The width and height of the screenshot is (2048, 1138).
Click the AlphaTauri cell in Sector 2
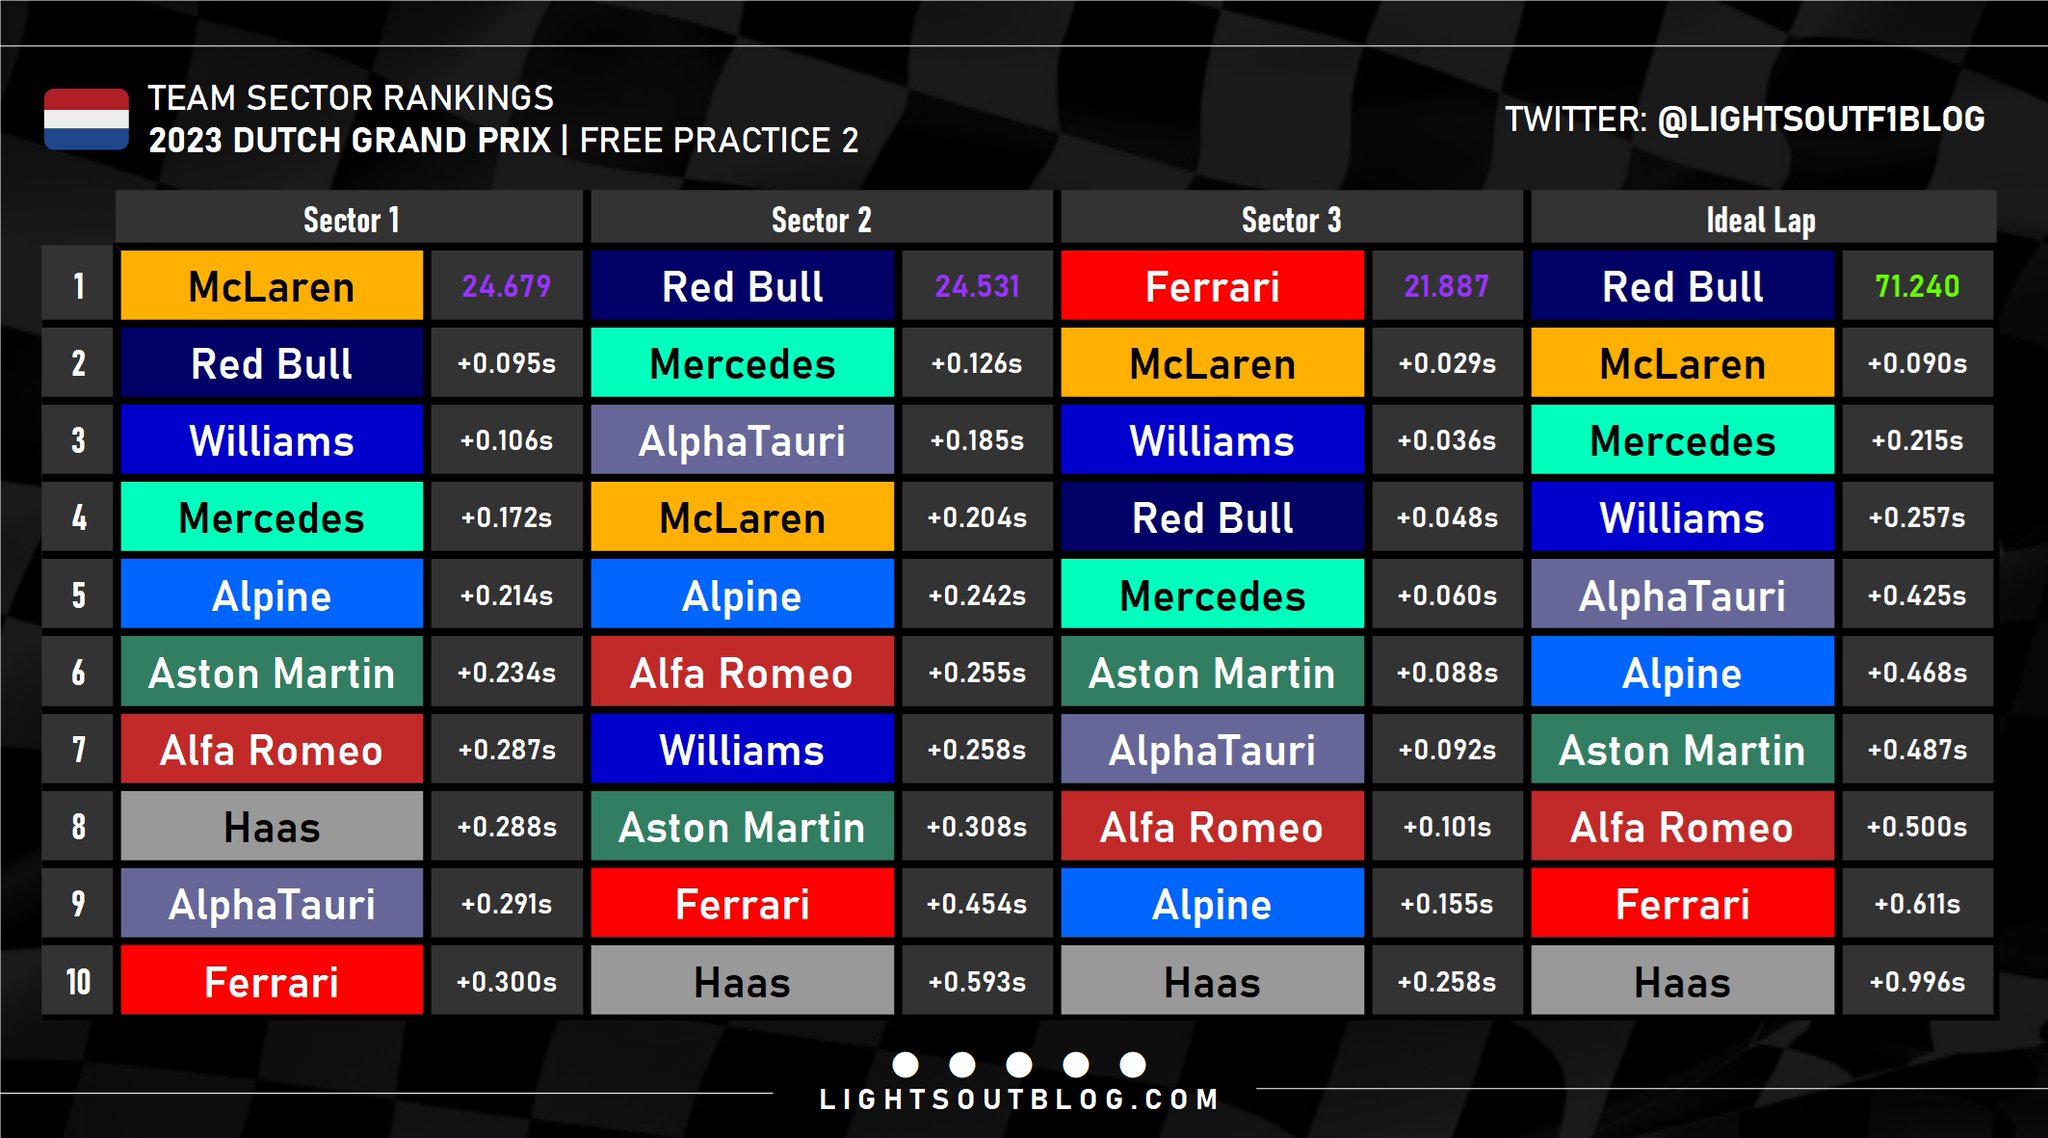click(x=742, y=441)
